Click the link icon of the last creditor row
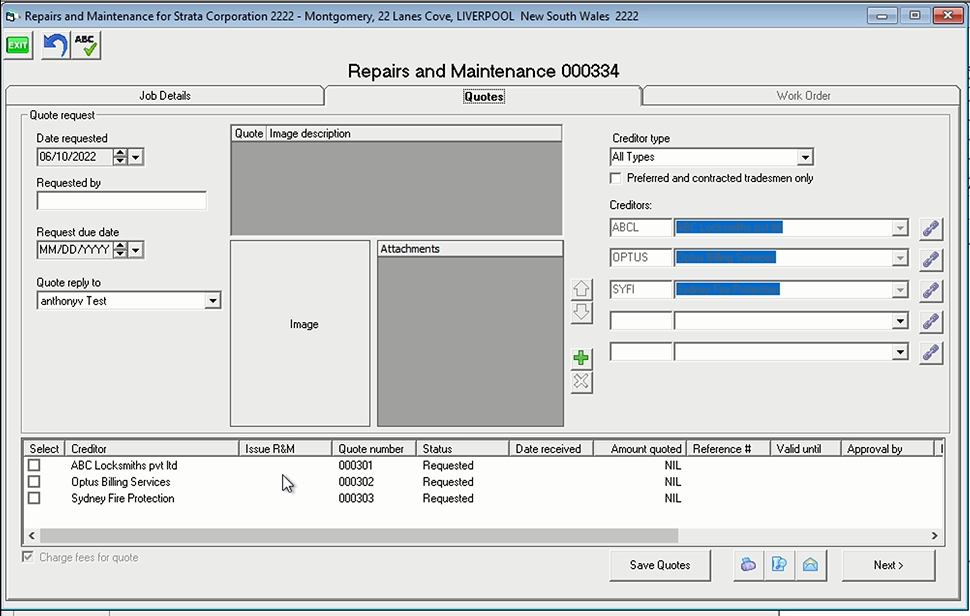The image size is (970, 616). point(930,353)
